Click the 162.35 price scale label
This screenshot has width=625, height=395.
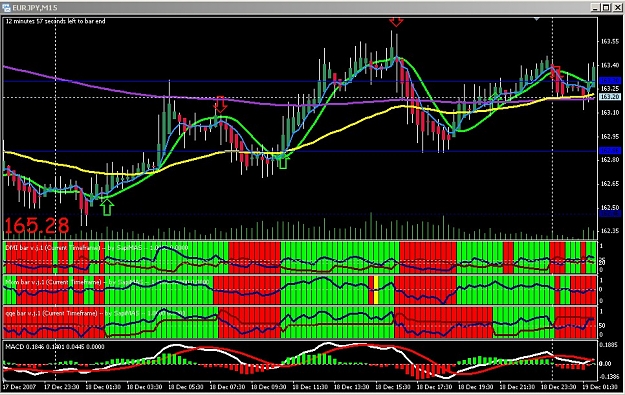610,231
